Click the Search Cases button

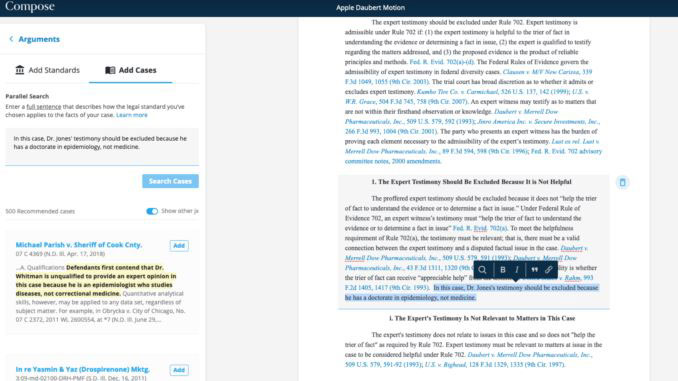point(170,181)
